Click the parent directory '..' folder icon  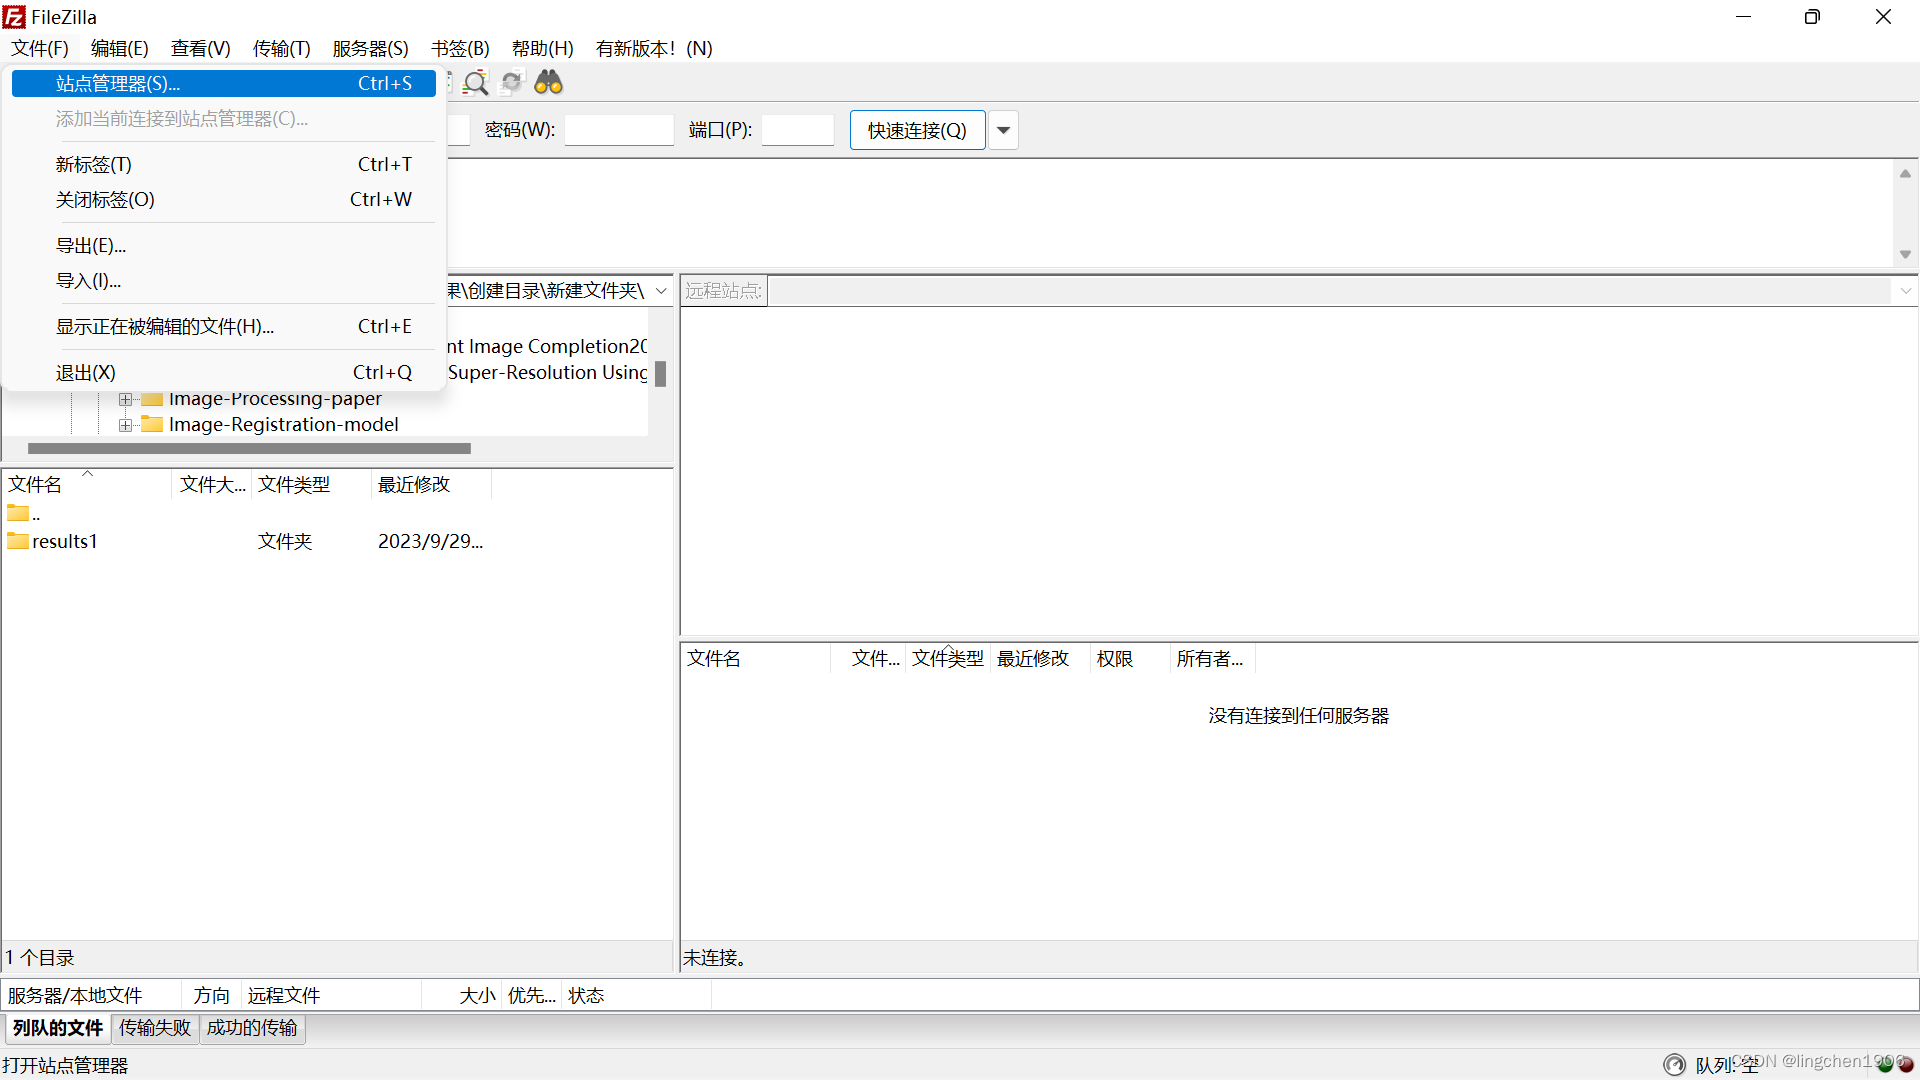tap(18, 514)
